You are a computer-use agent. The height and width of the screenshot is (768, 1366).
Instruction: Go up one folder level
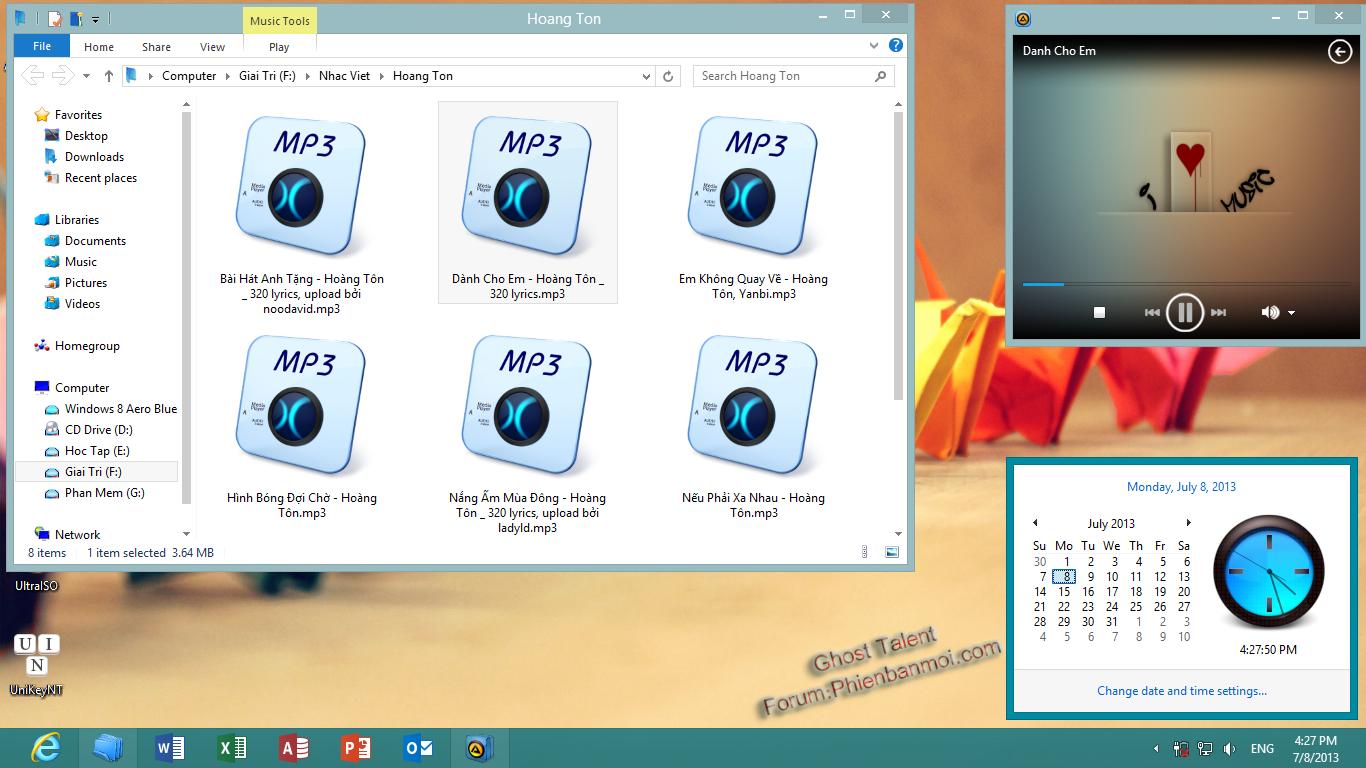coord(109,76)
